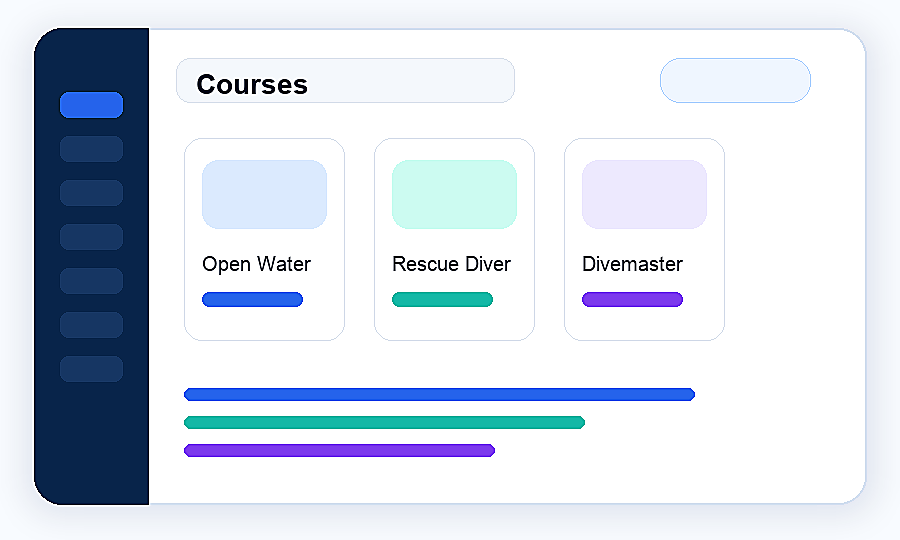Click the Courses header bar
900x540 pixels.
pyautogui.click(x=346, y=80)
